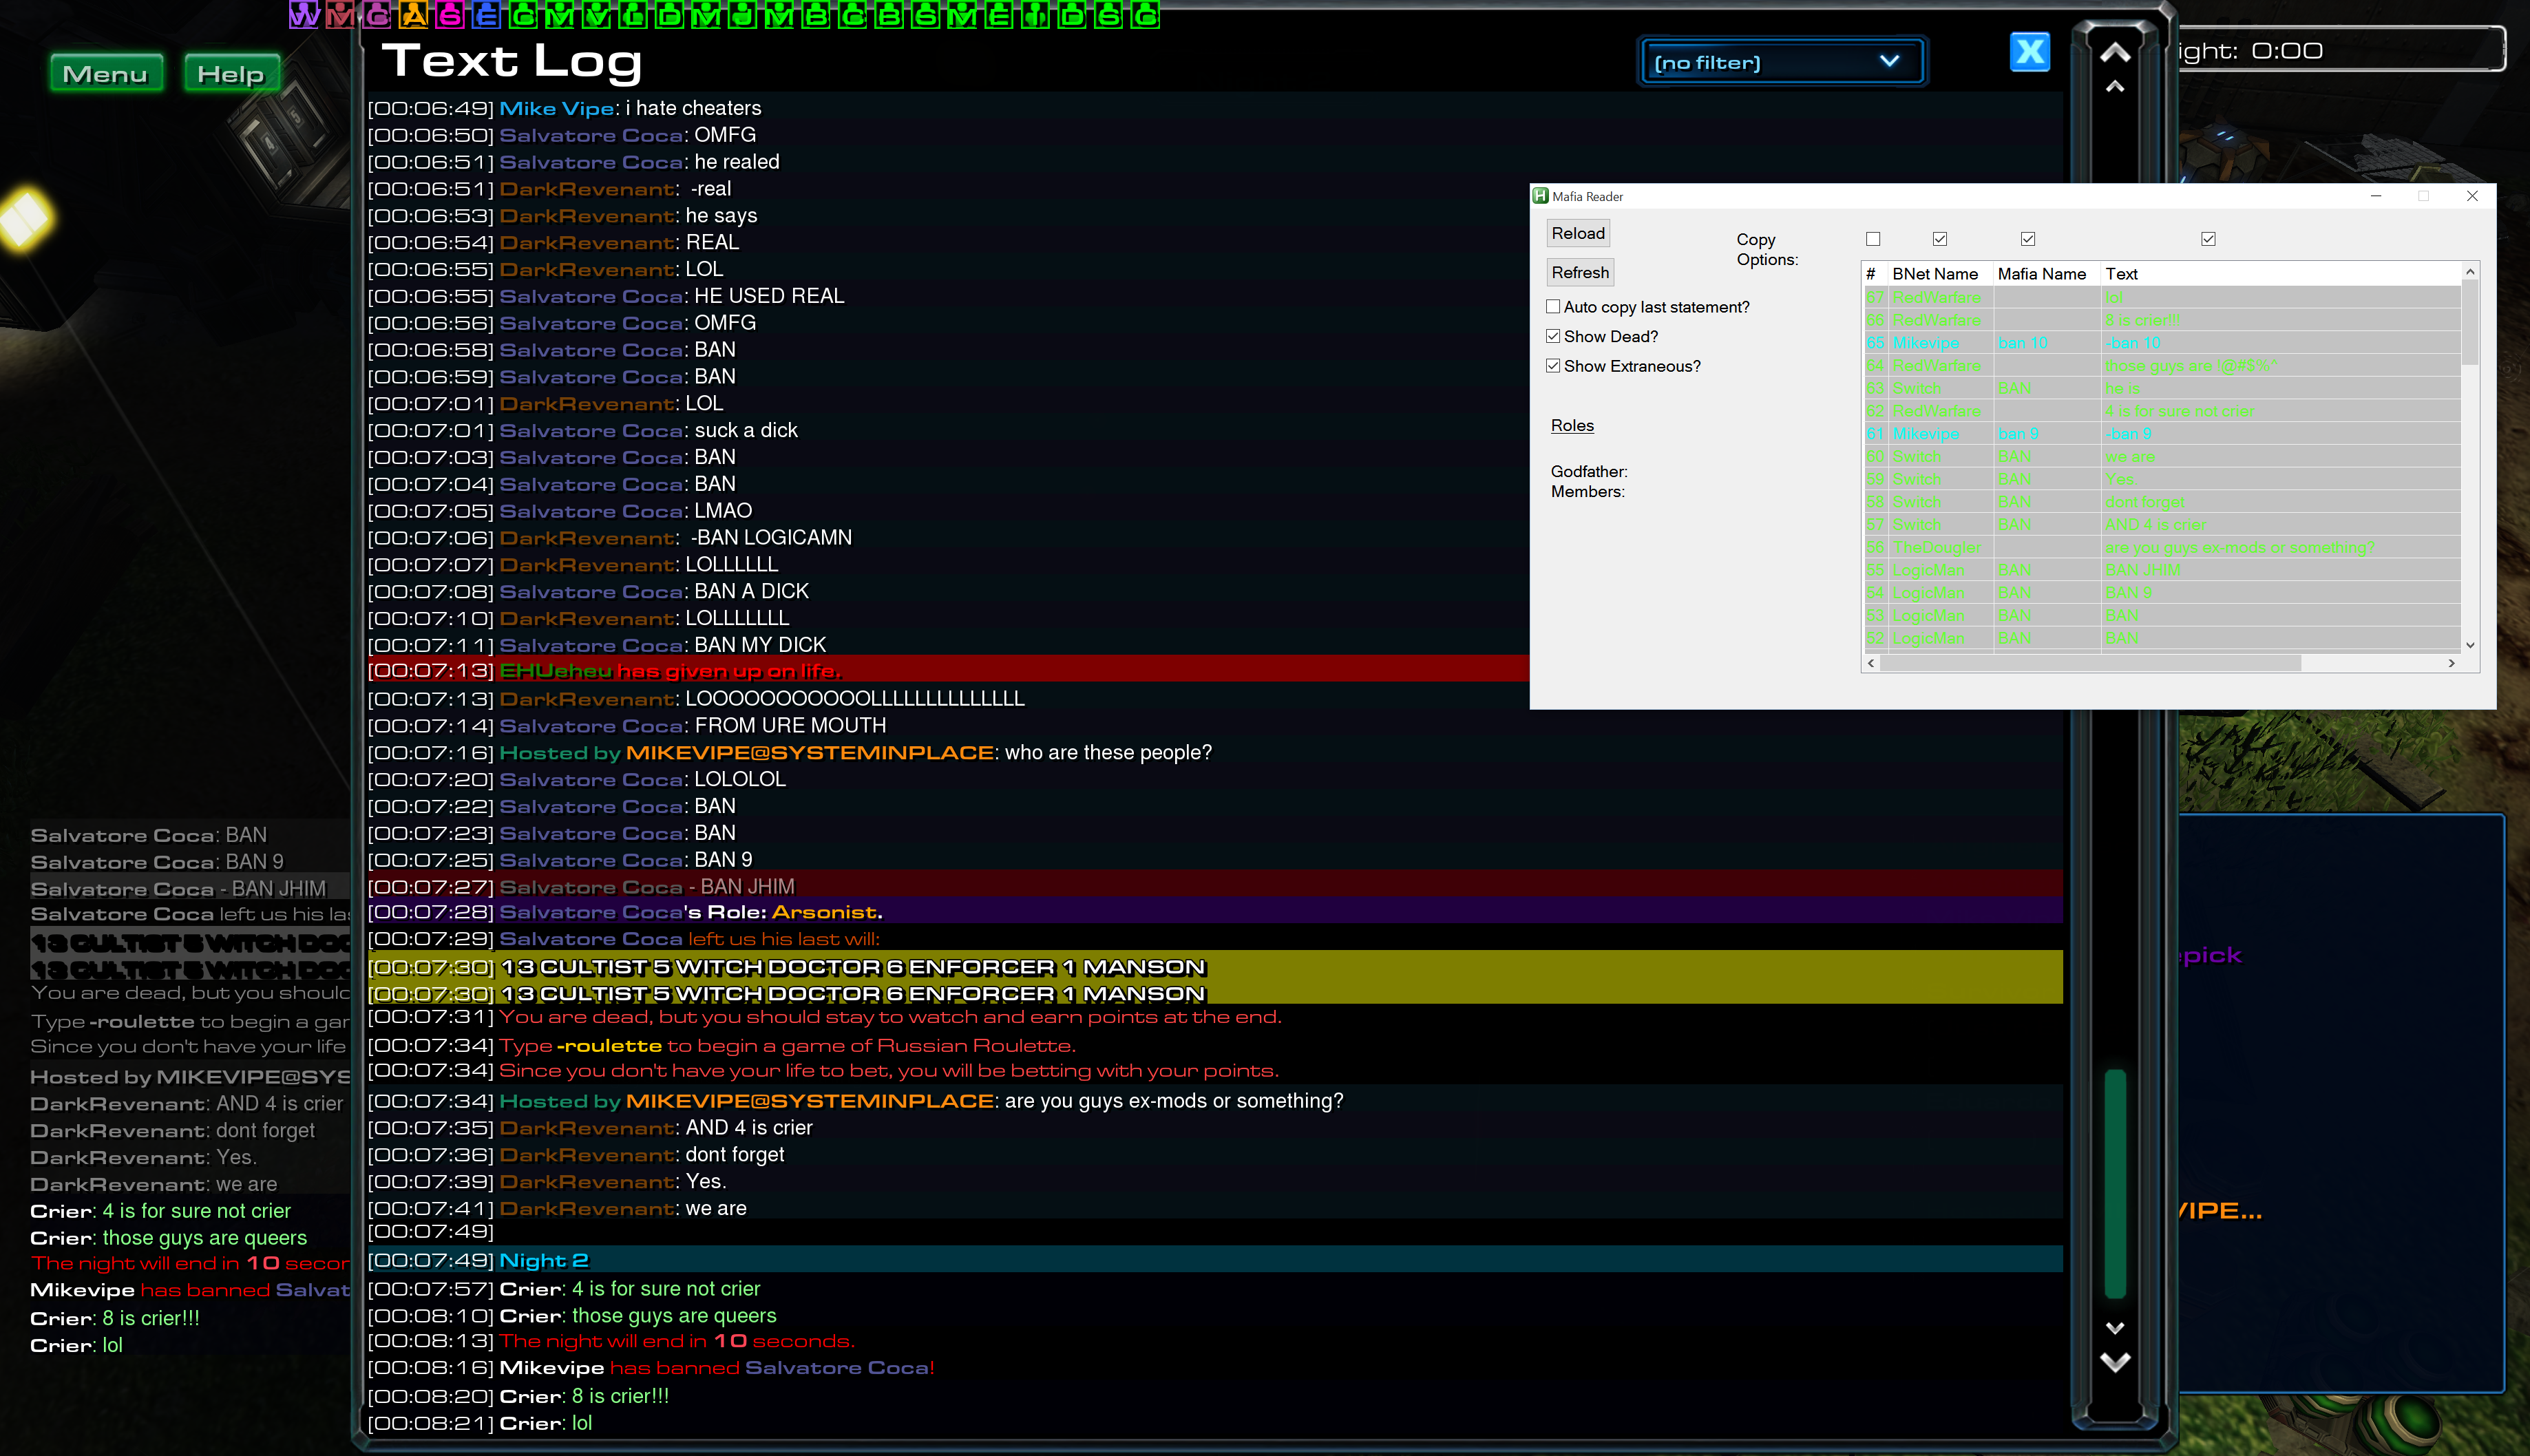The width and height of the screenshot is (2530, 1456).
Task: Step the Text Log up with the small up chevron
Action: coord(2115,87)
